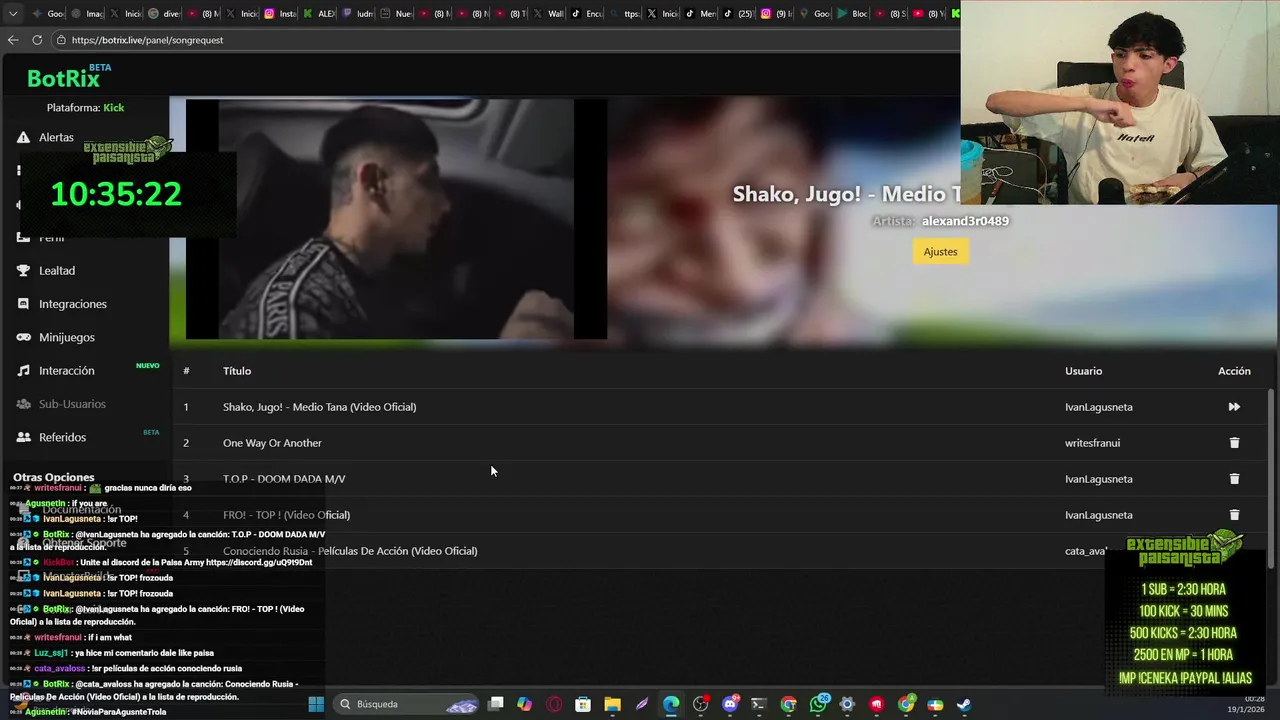Screen dimensions: 1280x720
Task: Go back in the browser
Action: [13, 40]
